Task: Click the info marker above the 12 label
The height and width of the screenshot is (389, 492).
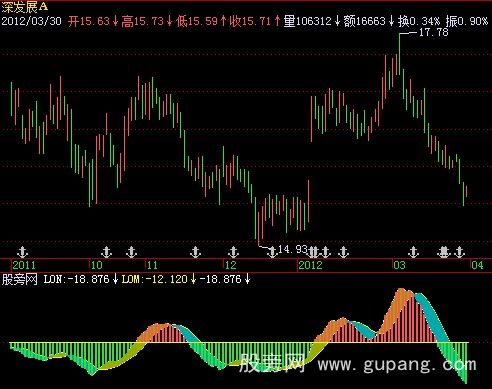Action: tap(233, 252)
